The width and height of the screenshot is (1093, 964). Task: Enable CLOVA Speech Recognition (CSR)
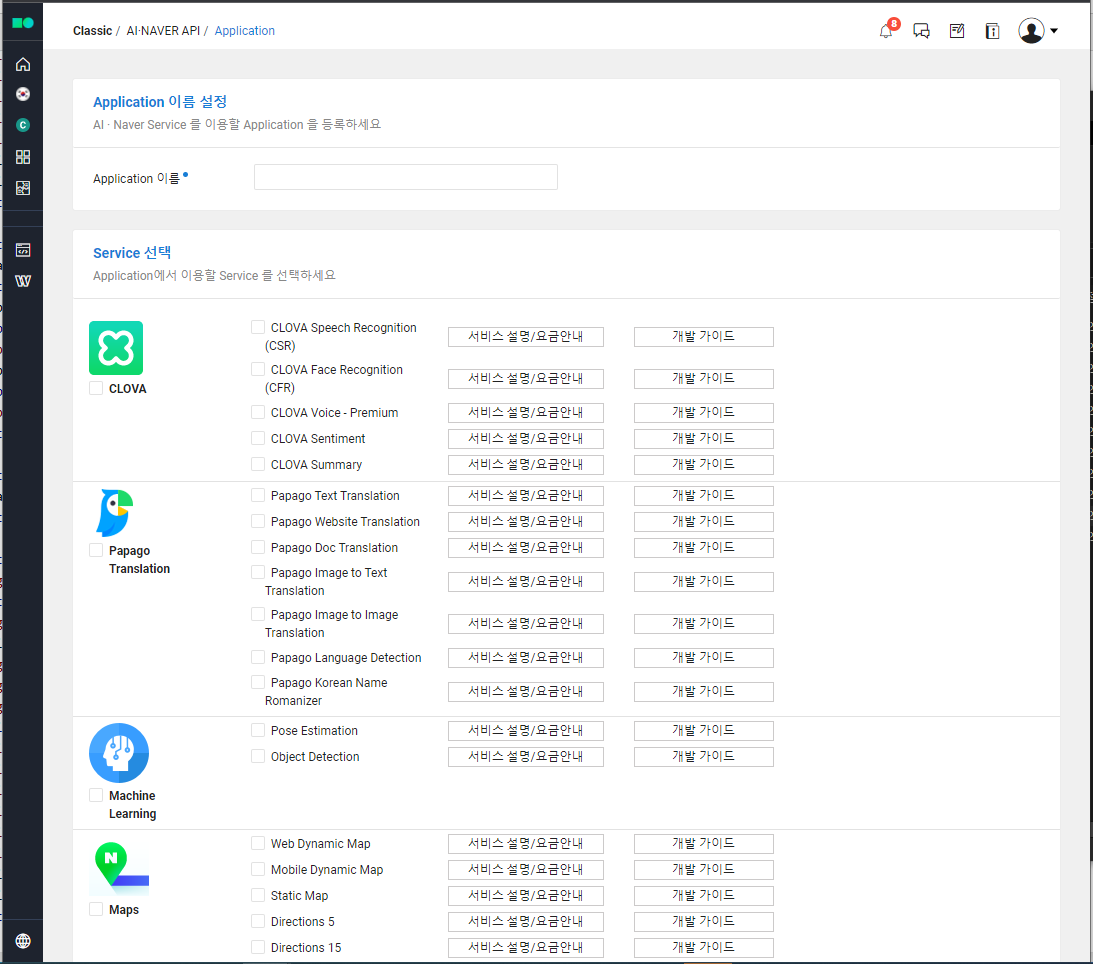(258, 327)
